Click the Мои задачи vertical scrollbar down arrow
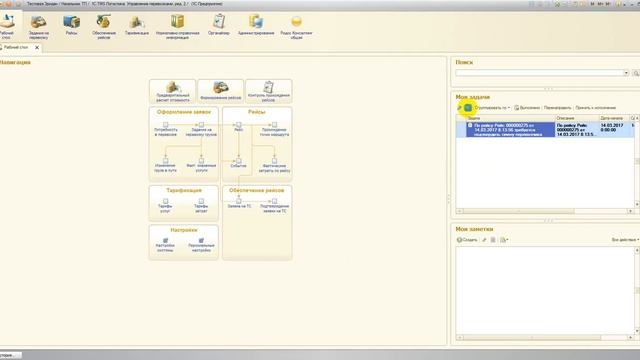 637,204
